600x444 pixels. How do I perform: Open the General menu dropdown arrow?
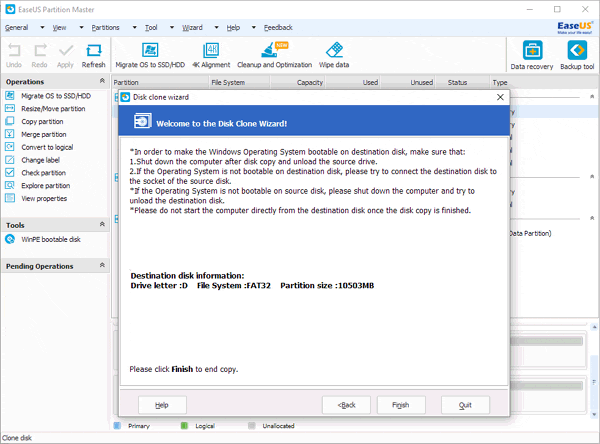coord(42,28)
